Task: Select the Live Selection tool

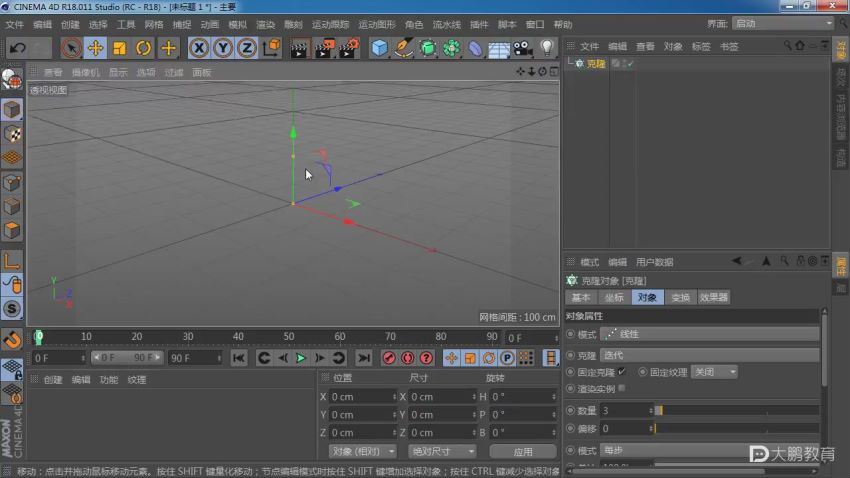Action: (71, 48)
